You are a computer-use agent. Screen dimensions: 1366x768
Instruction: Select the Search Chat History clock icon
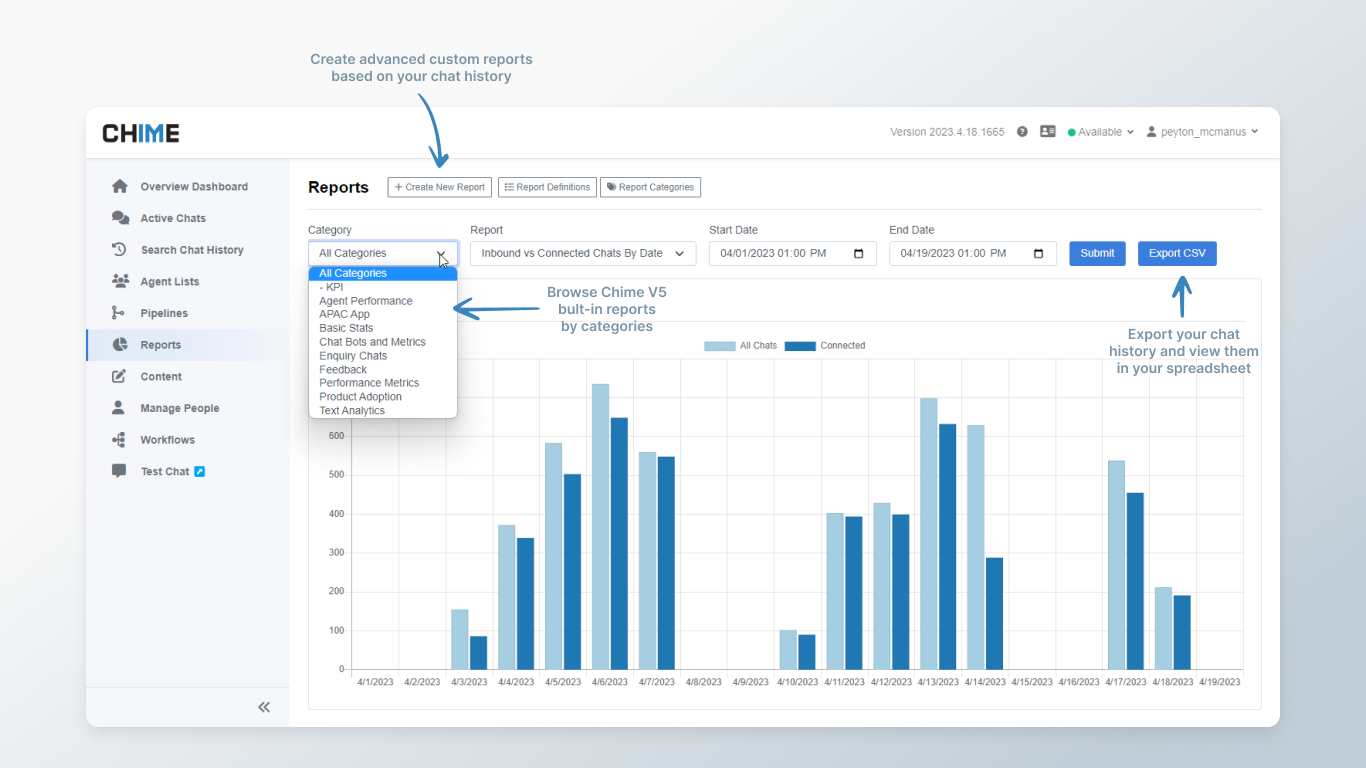click(x=120, y=250)
